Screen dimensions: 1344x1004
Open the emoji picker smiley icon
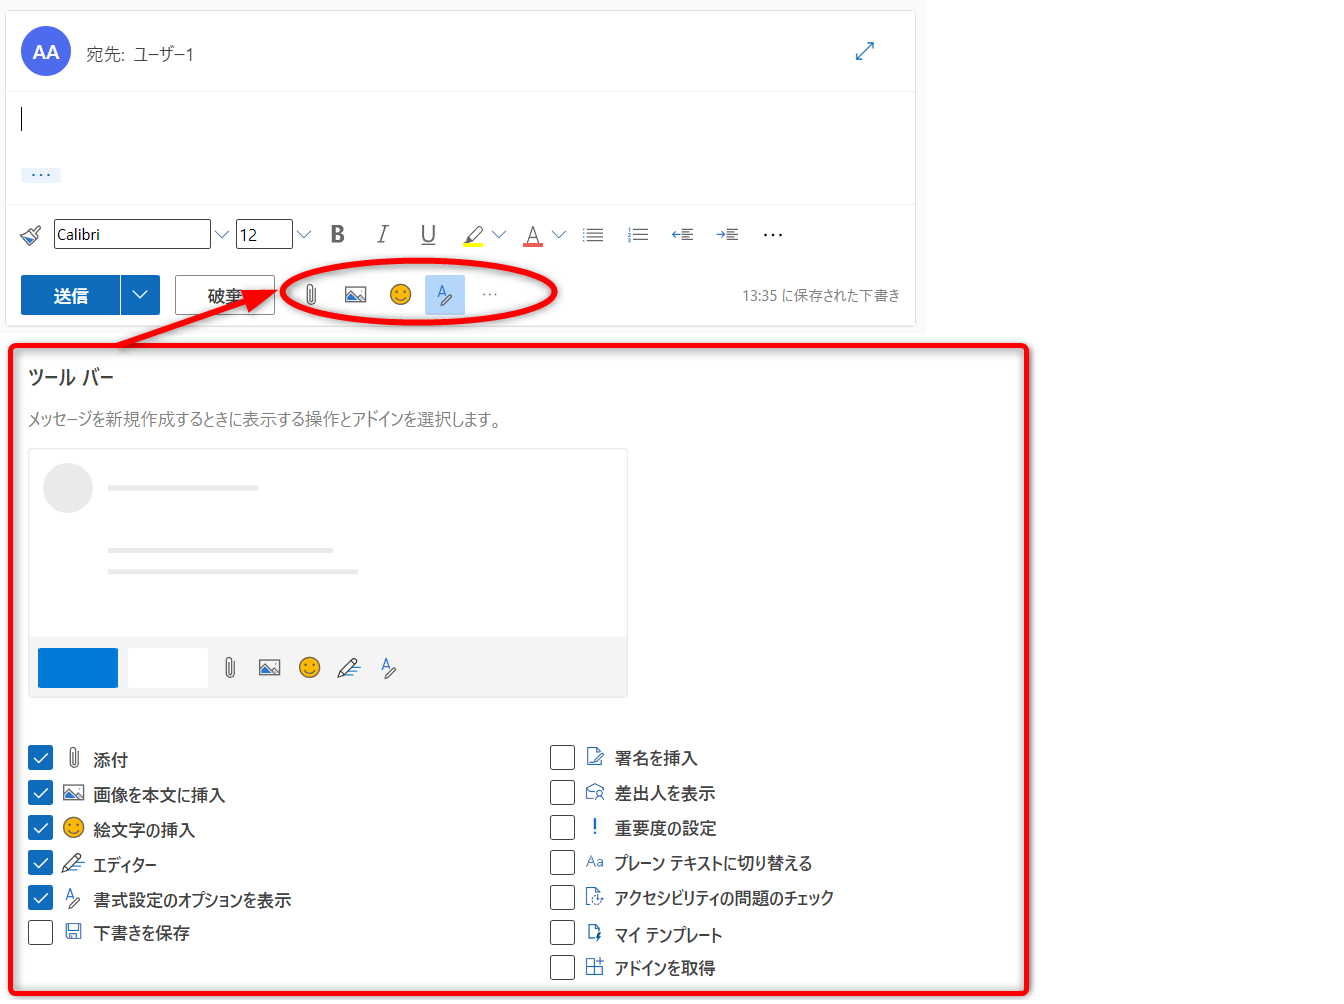400,294
